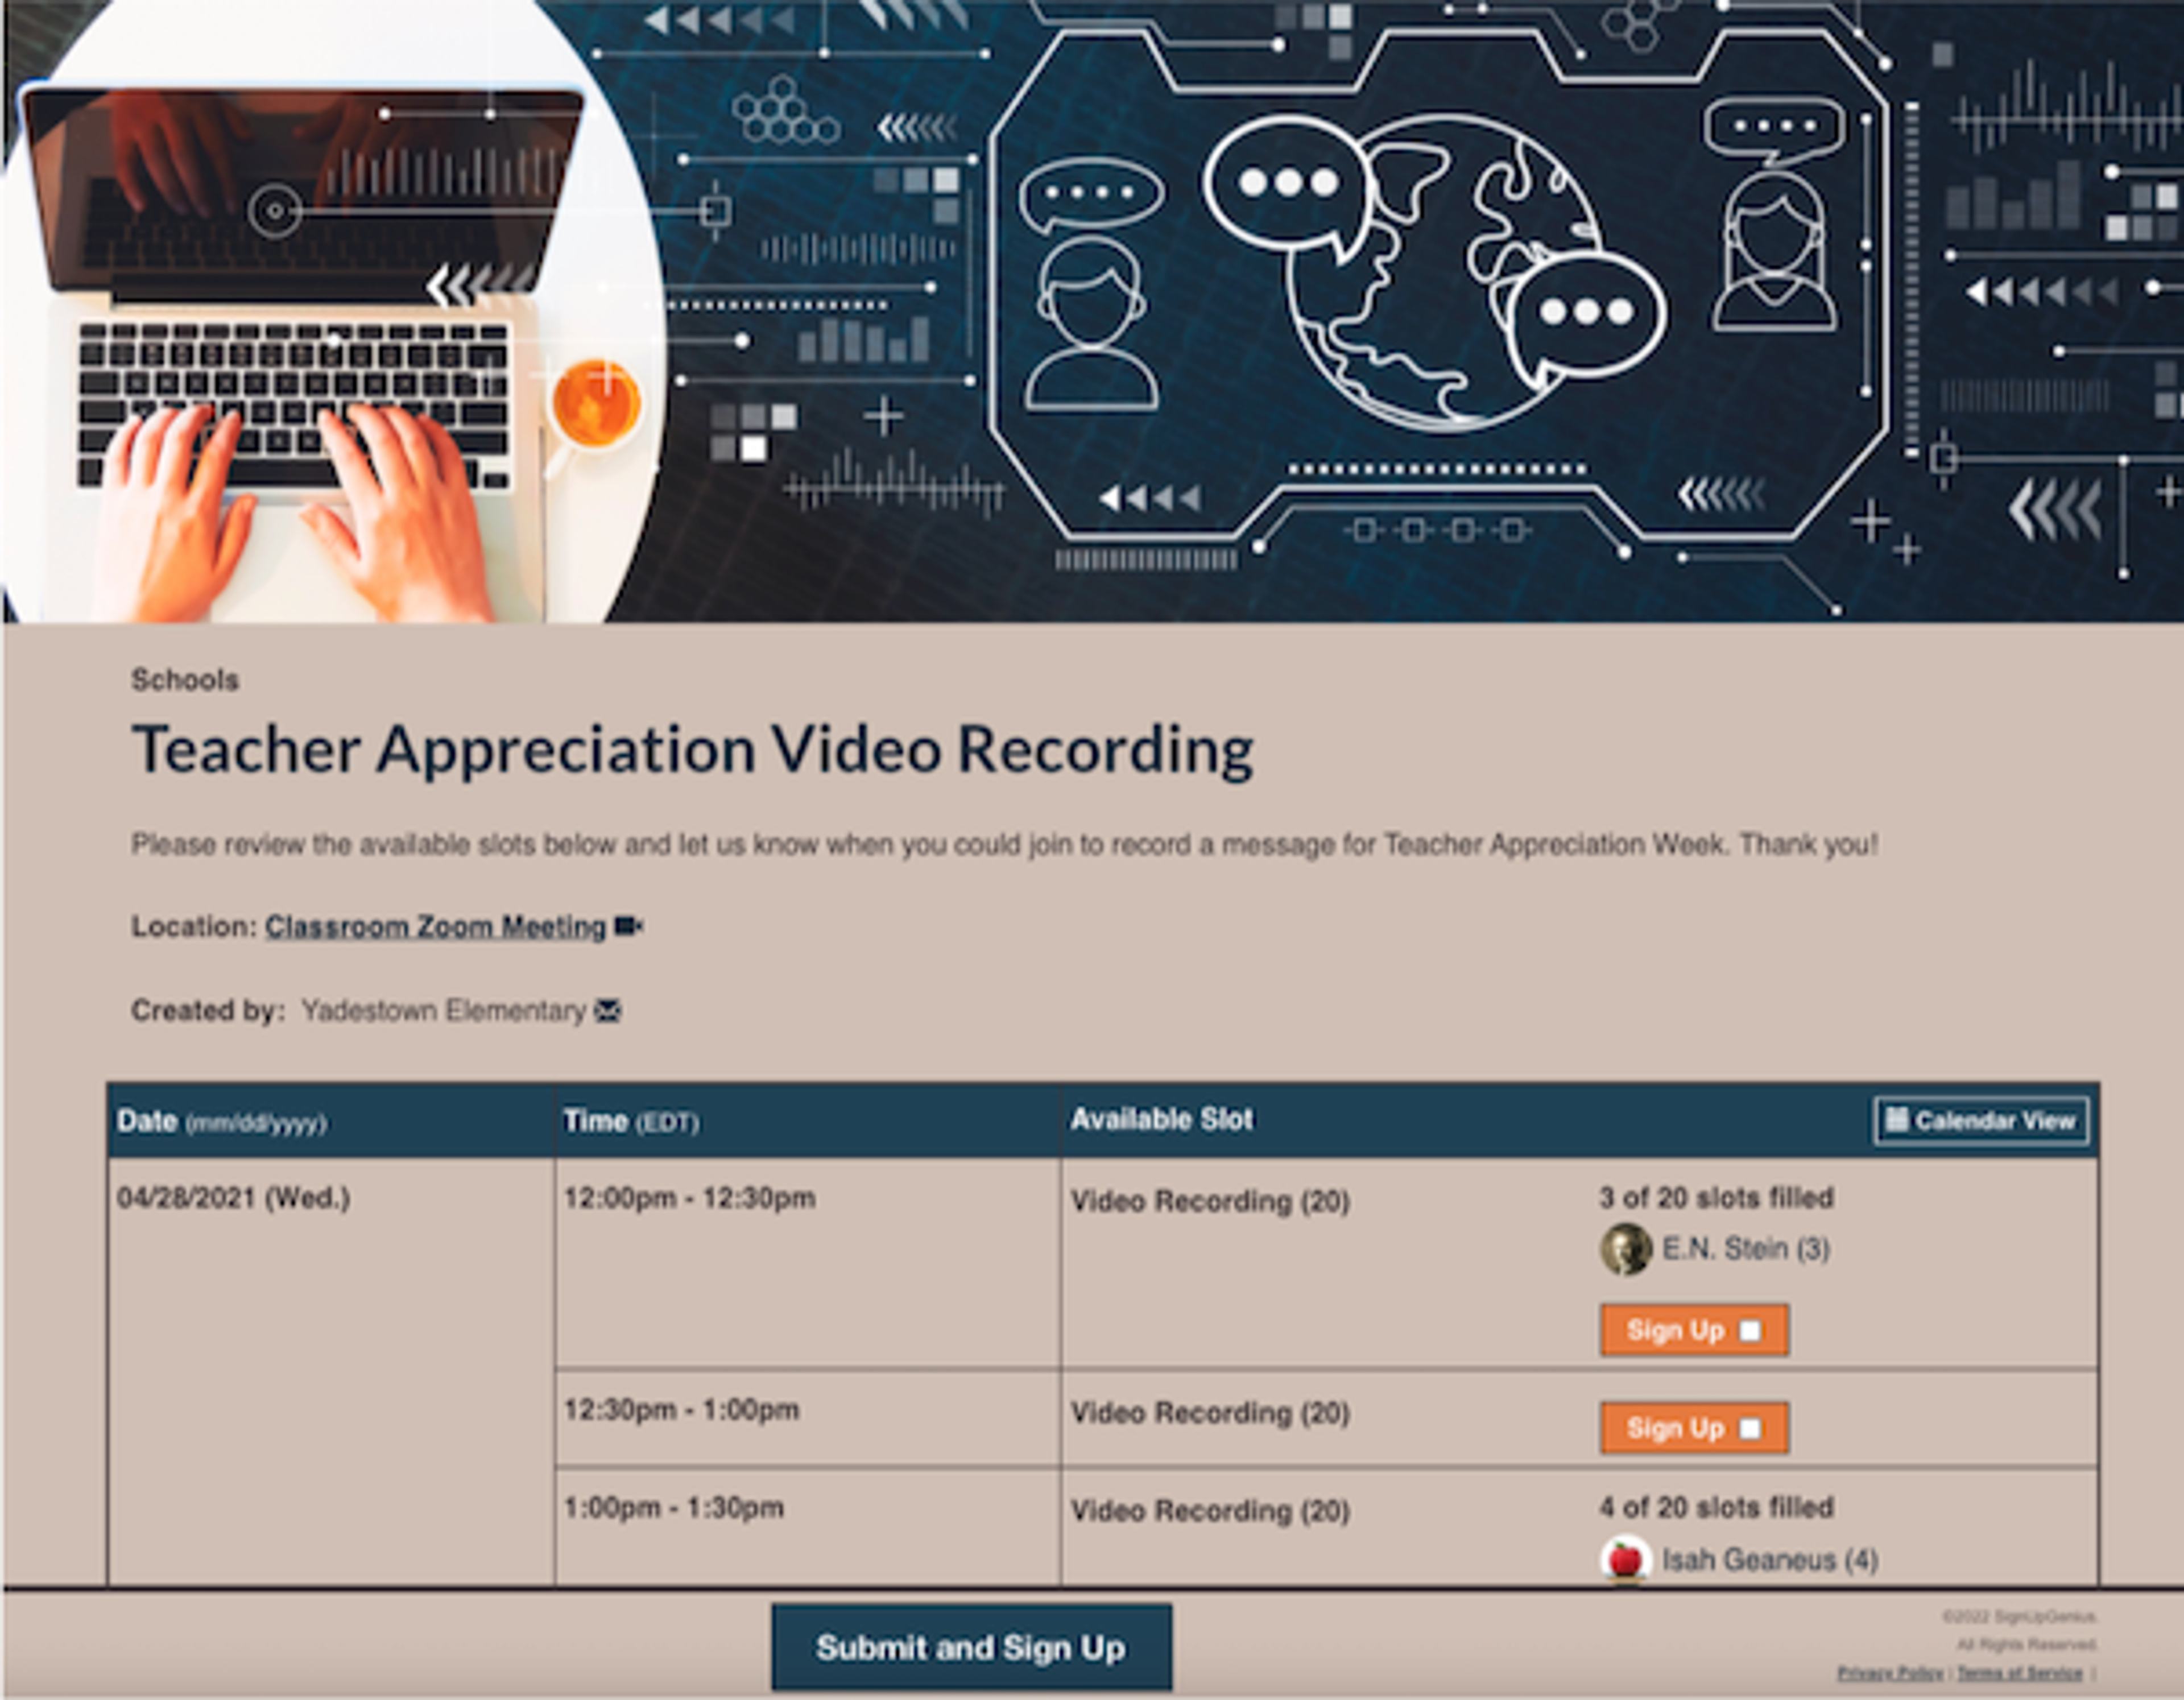Click the Available Slot column header
This screenshot has height=1700, width=2184.
1161,1119
